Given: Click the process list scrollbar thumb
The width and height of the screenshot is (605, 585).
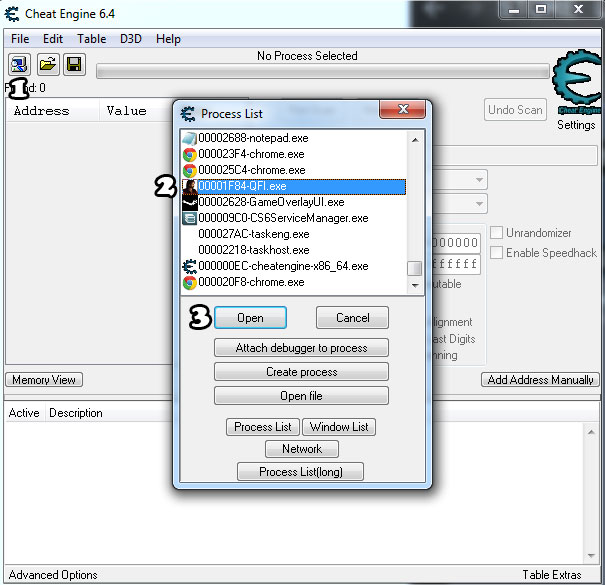Looking at the screenshot, I should (x=415, y=269).
